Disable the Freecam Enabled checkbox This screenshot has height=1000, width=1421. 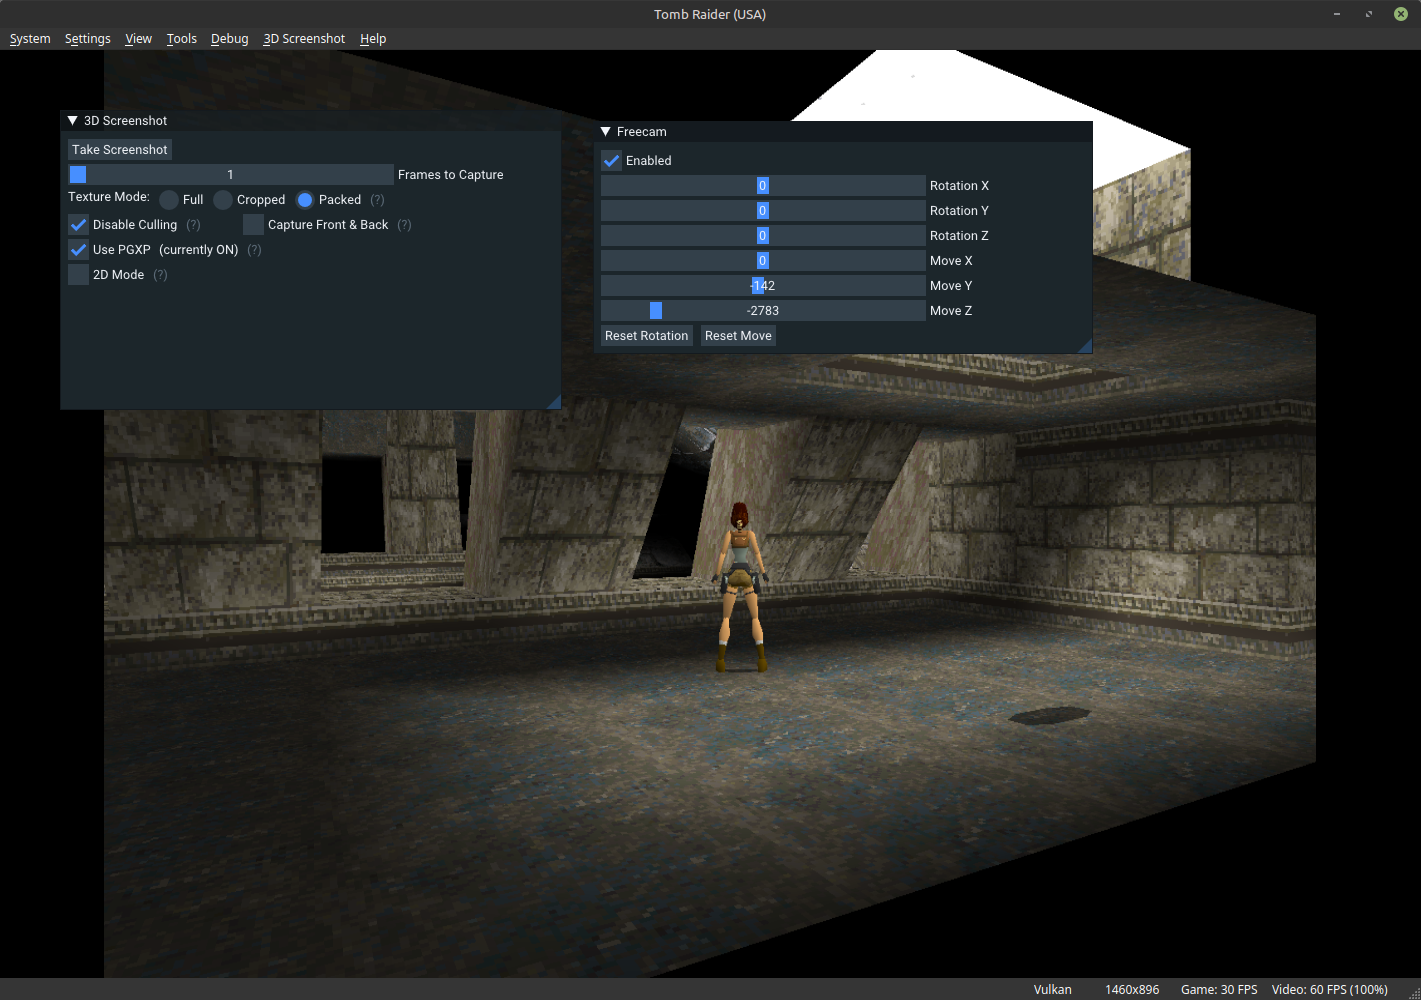click(611, 161)
